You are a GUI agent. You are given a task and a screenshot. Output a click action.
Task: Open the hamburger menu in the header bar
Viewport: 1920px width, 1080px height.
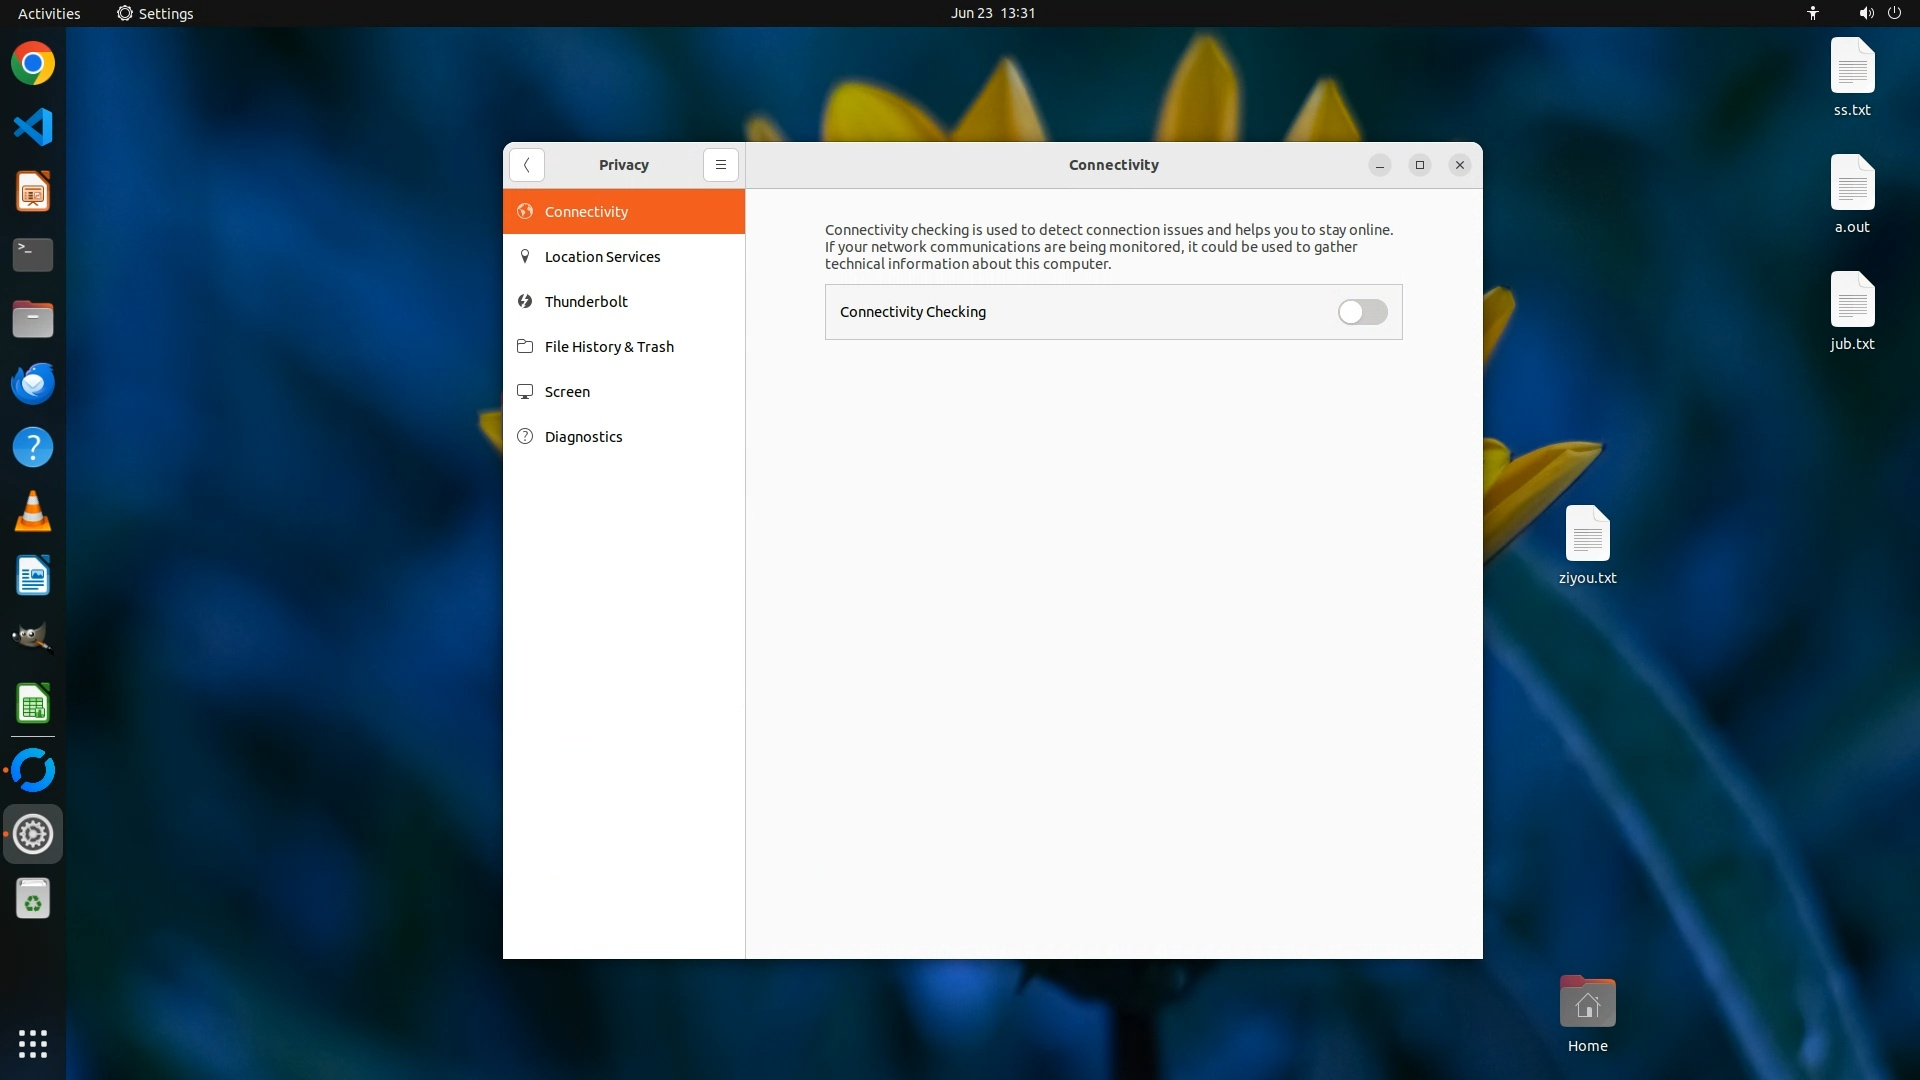(720, 165)
